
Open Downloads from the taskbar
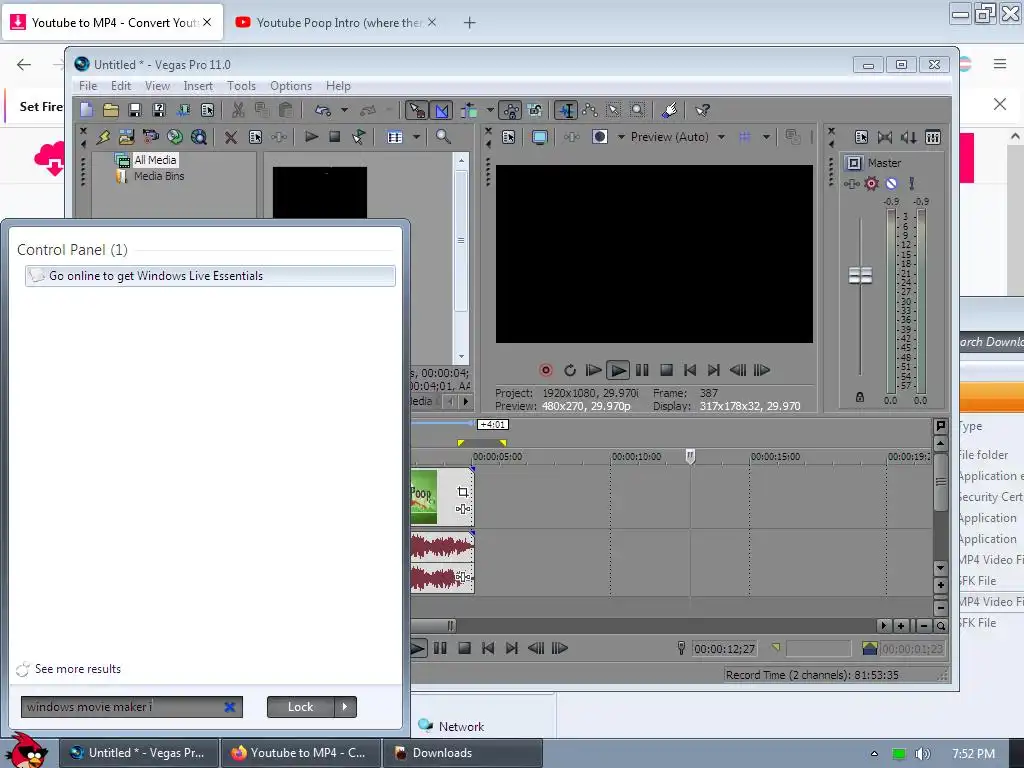462,753
